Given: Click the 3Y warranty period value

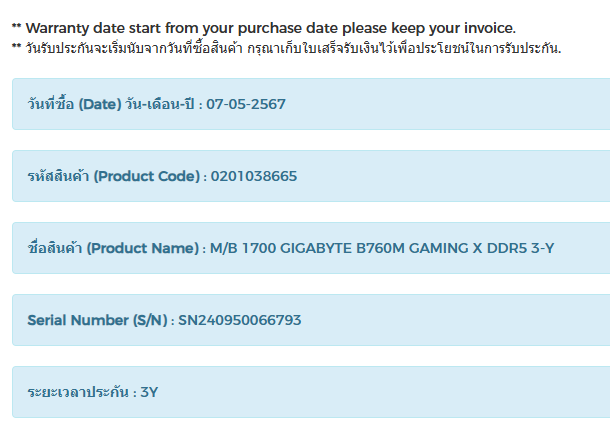Looking at the screenshot, I should 149,392.
